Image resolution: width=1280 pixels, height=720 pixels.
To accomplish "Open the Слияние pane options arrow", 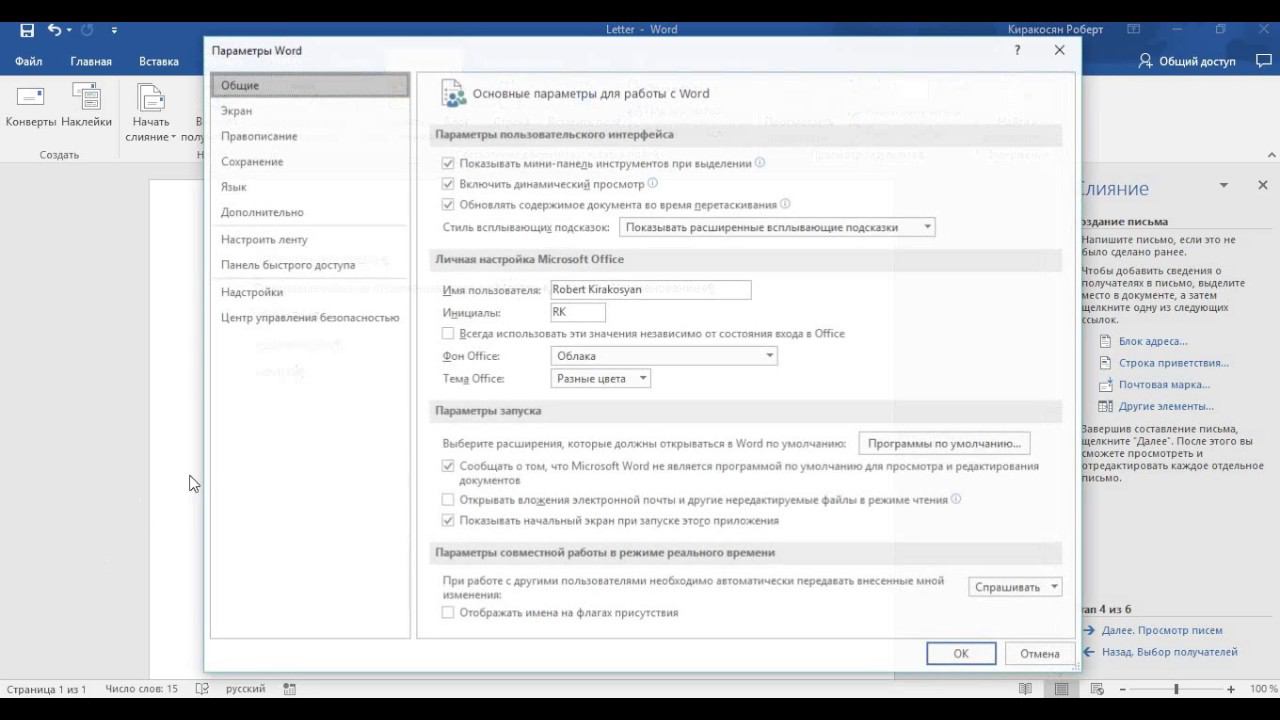I will click(x=1223, y=186).
